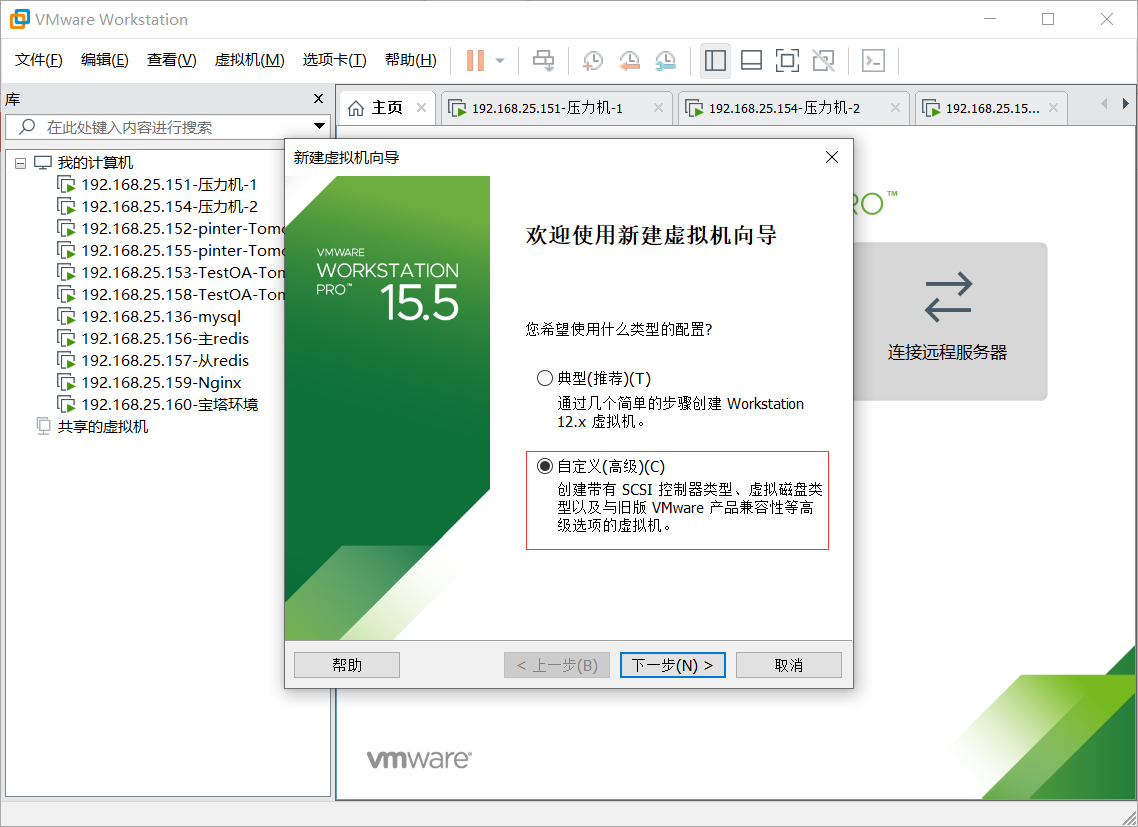Select 我的计算机 in the library tree
This screenshot has width=1138, height=827.
click(95, 163)
